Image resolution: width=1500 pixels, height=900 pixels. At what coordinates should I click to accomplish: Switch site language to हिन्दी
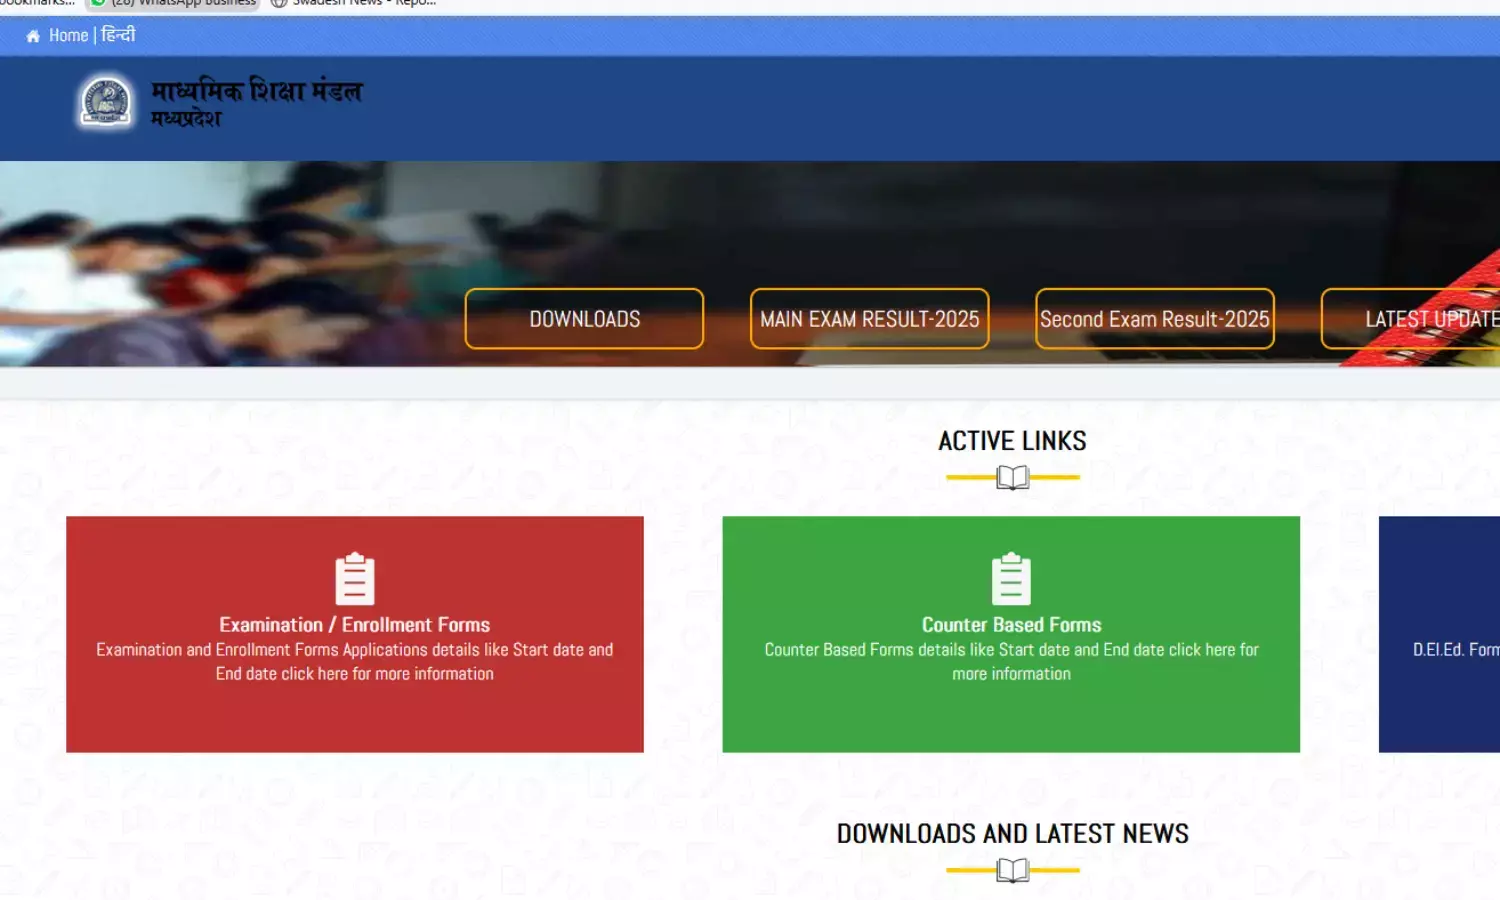click(118, 36)
